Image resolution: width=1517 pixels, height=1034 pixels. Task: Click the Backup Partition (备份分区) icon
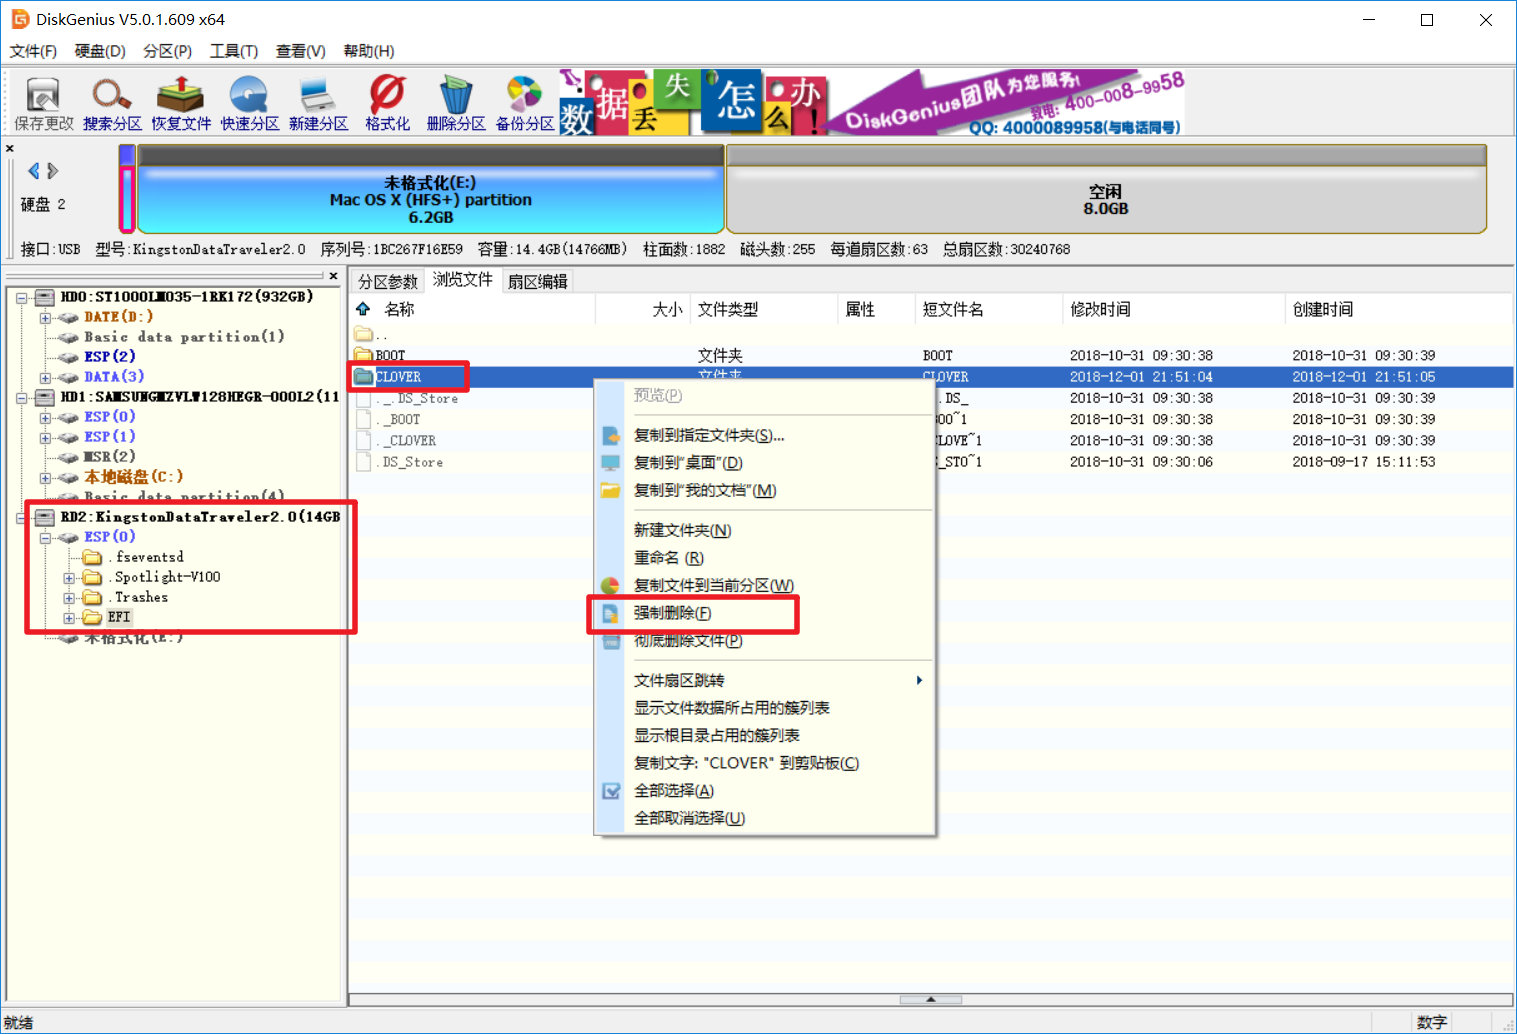coord(525,104)
